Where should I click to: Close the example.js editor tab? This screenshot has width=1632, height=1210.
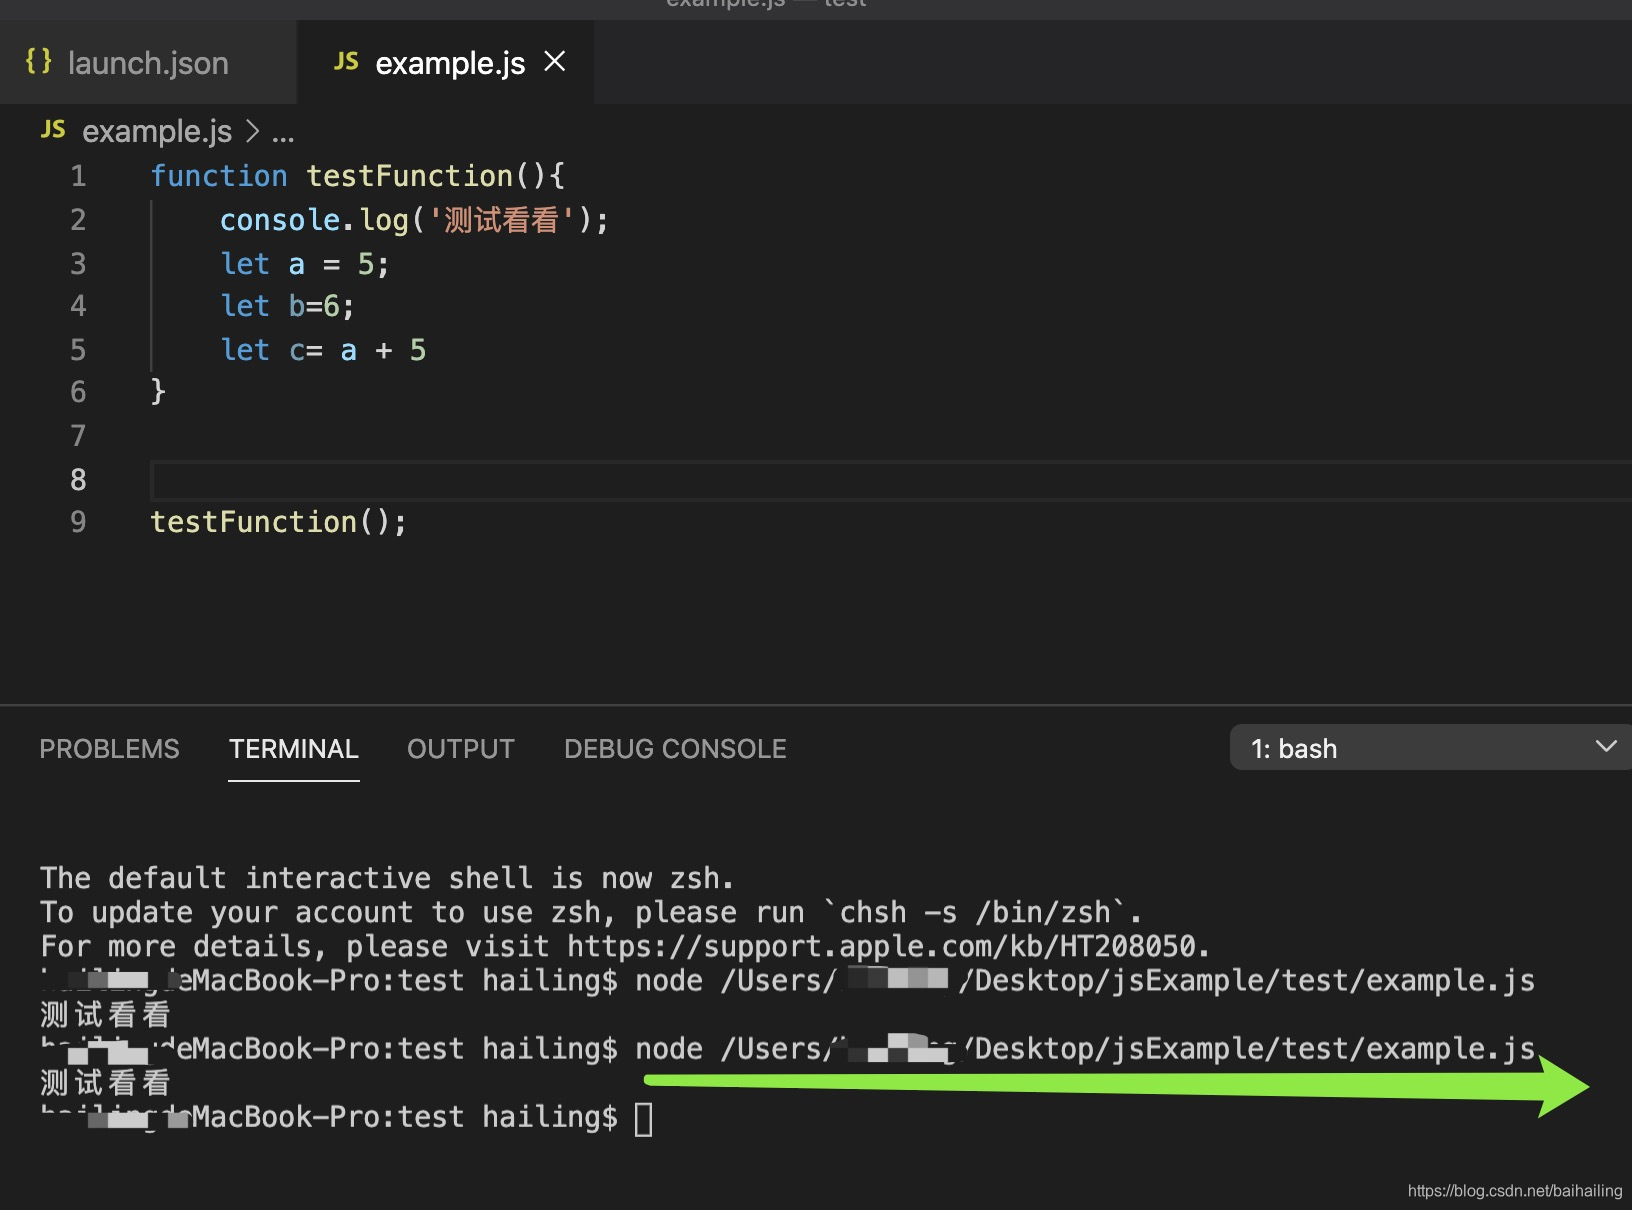555,61
